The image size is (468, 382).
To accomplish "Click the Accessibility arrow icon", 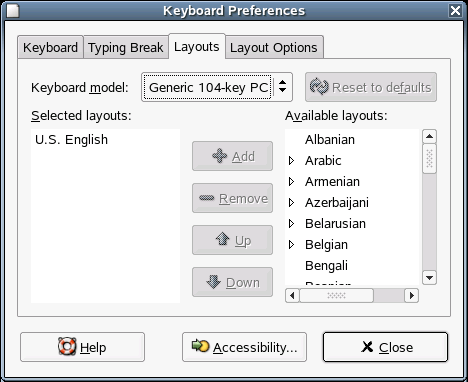I will (200, 346).
